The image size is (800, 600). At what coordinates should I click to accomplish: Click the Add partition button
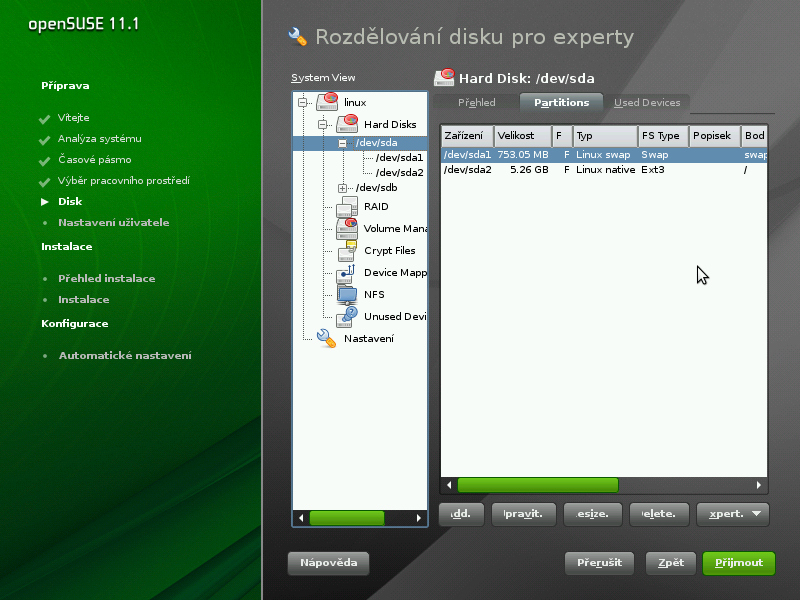click(462, 514)
